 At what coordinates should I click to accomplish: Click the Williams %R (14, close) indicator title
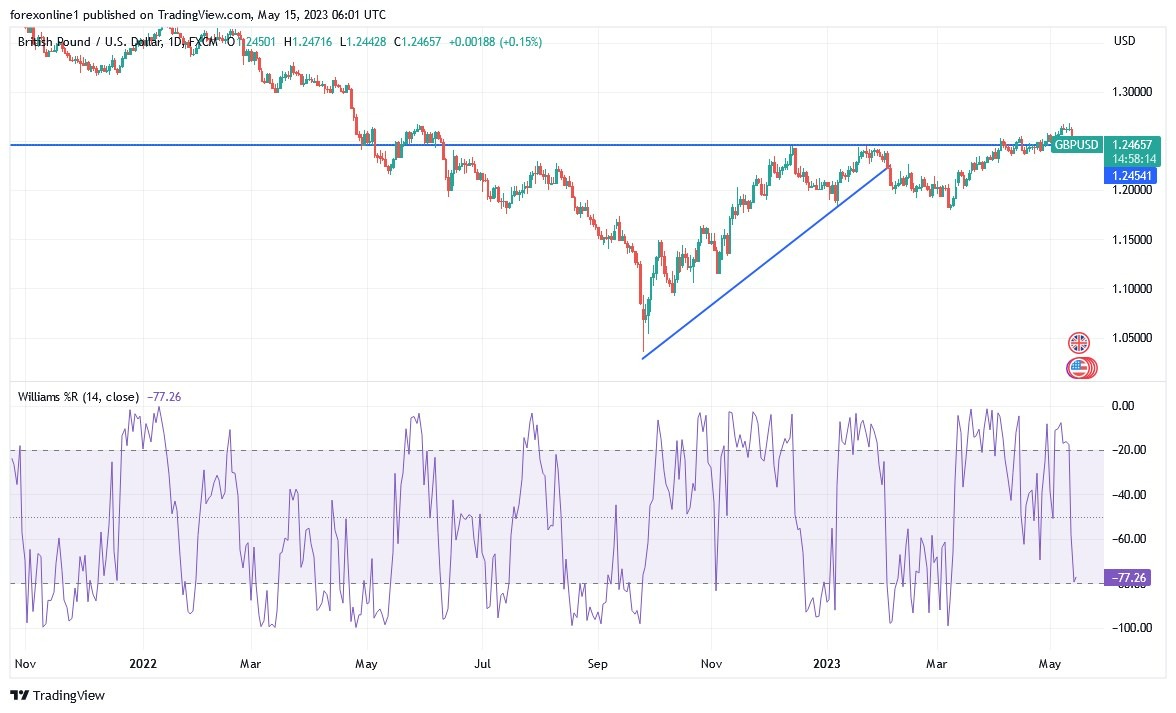(x=78, y=396)
